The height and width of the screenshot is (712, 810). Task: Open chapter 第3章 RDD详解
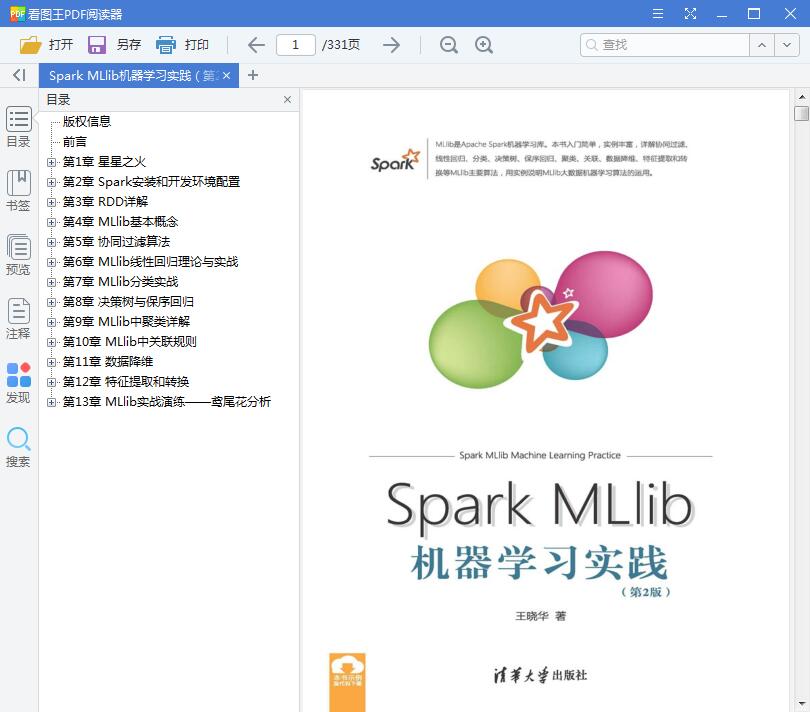click(x=105, y=202)
